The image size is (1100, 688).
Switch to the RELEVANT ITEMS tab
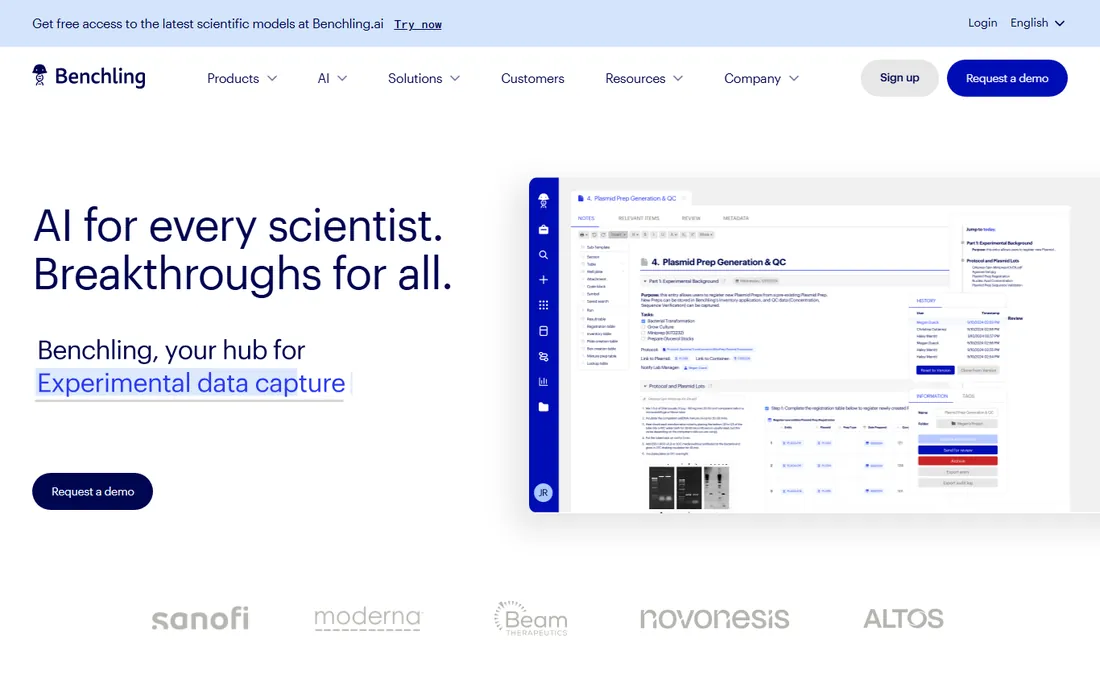[638, 218]
